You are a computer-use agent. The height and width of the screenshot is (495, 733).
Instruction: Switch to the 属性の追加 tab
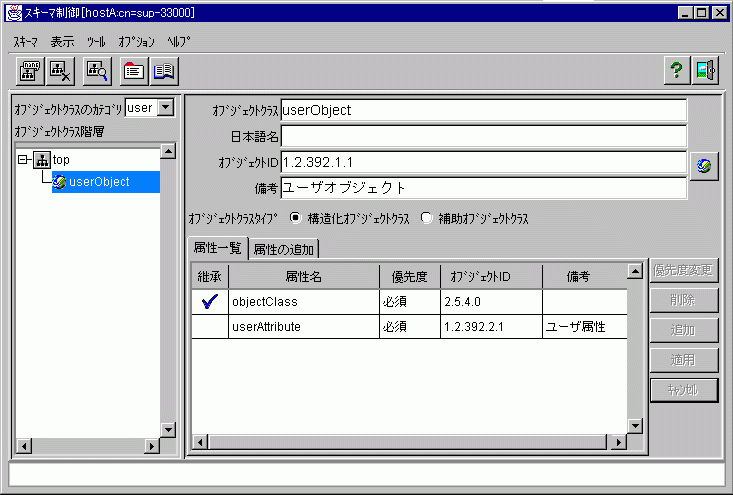click(283, 249)
